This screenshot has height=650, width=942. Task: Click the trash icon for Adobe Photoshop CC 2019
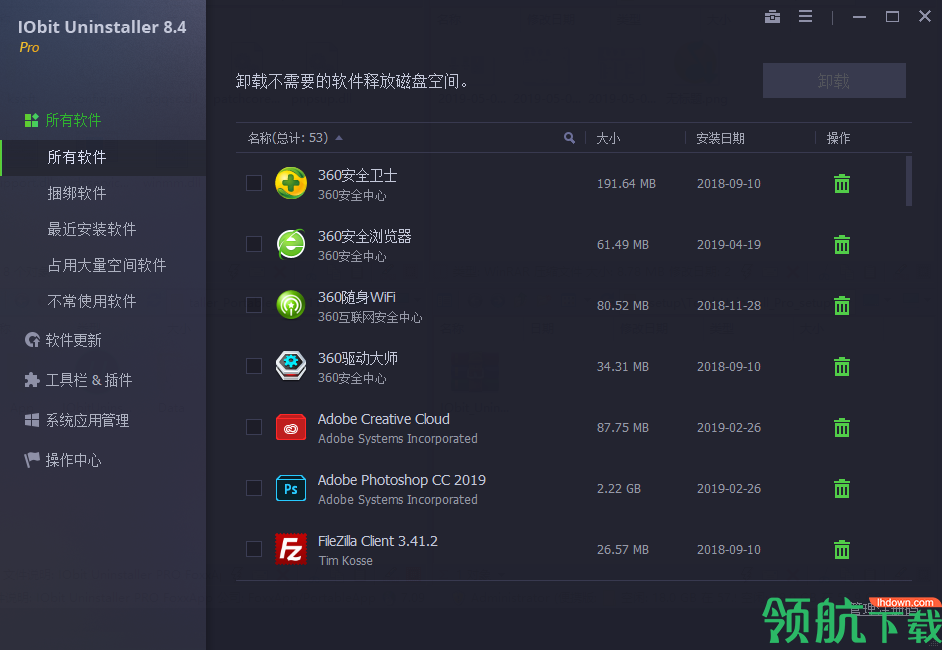point(842,488)
